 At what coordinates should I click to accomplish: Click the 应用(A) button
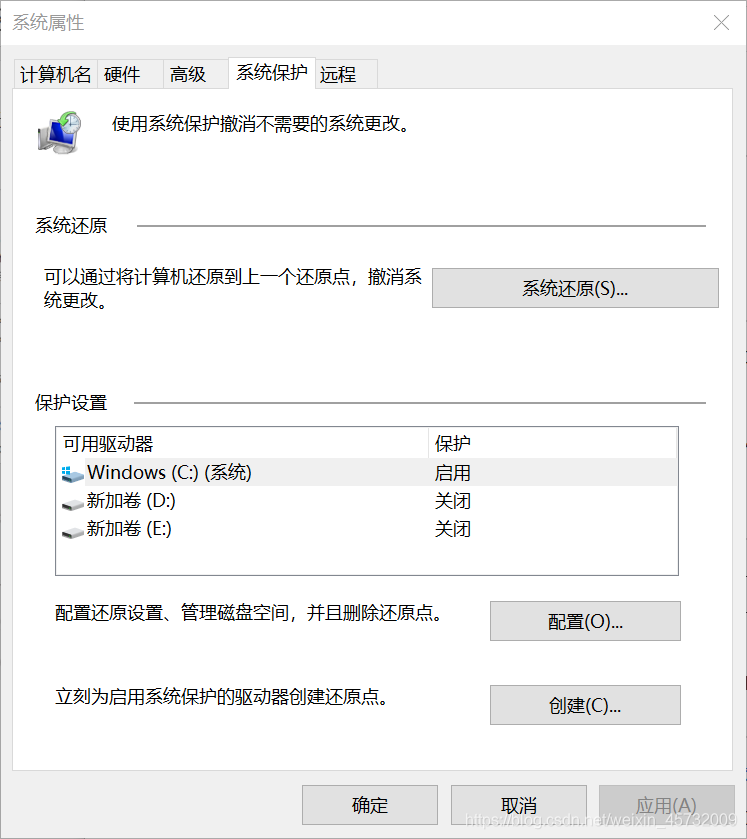coord(667,805)
